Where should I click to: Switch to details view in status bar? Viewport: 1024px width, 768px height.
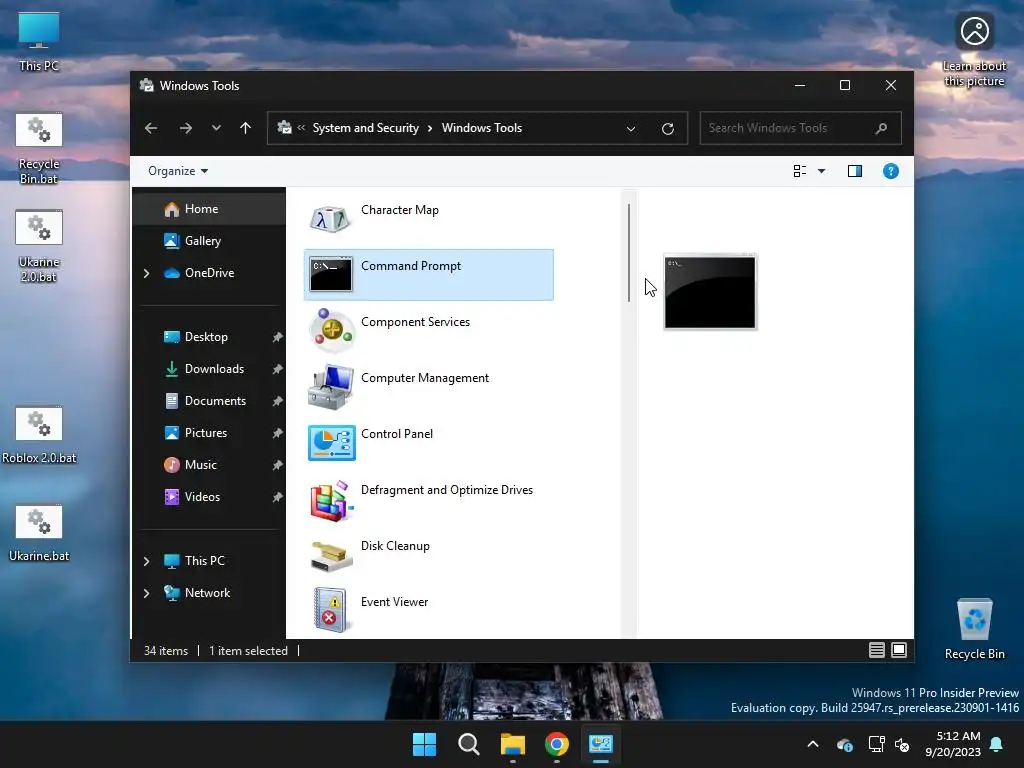876,650
